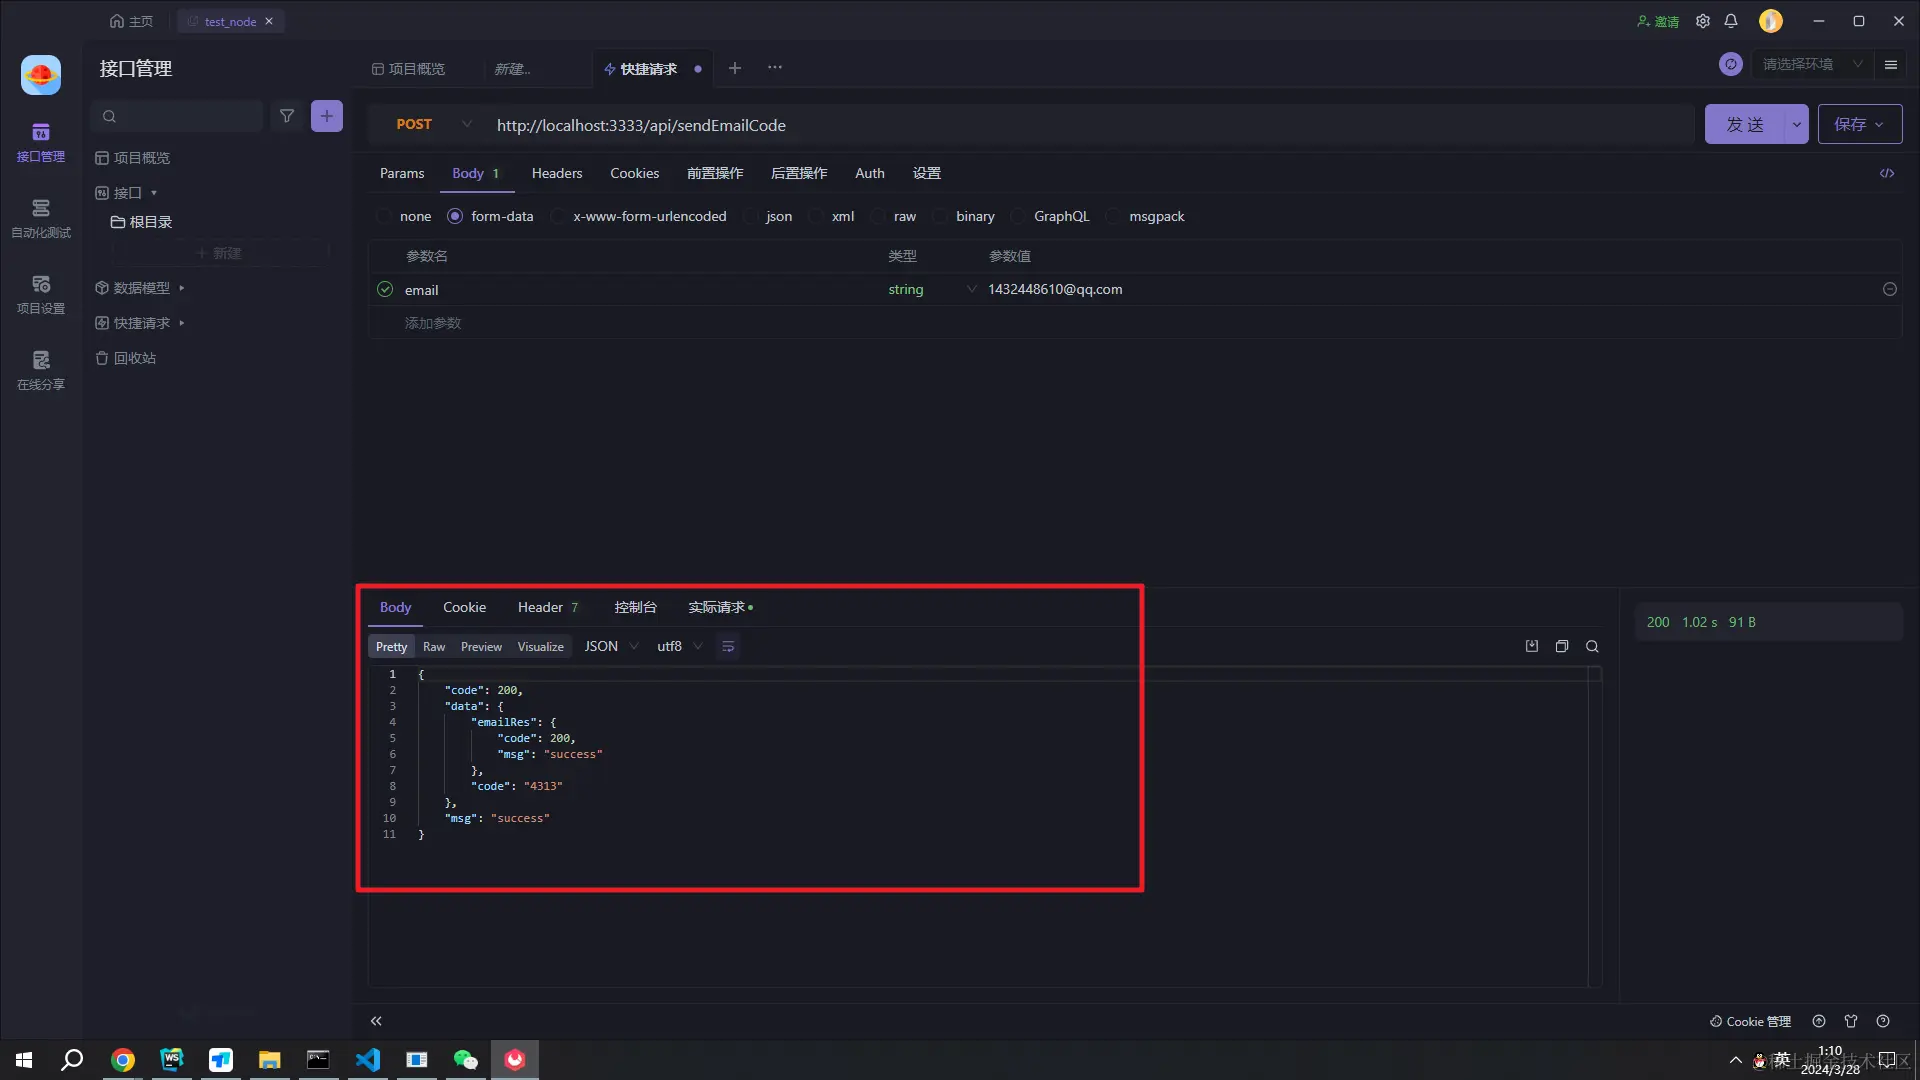This screenshot has height=1080, width=1920.
Task: Switch to the Params tab
Action: pyautogui.click(x=402, y=173)
